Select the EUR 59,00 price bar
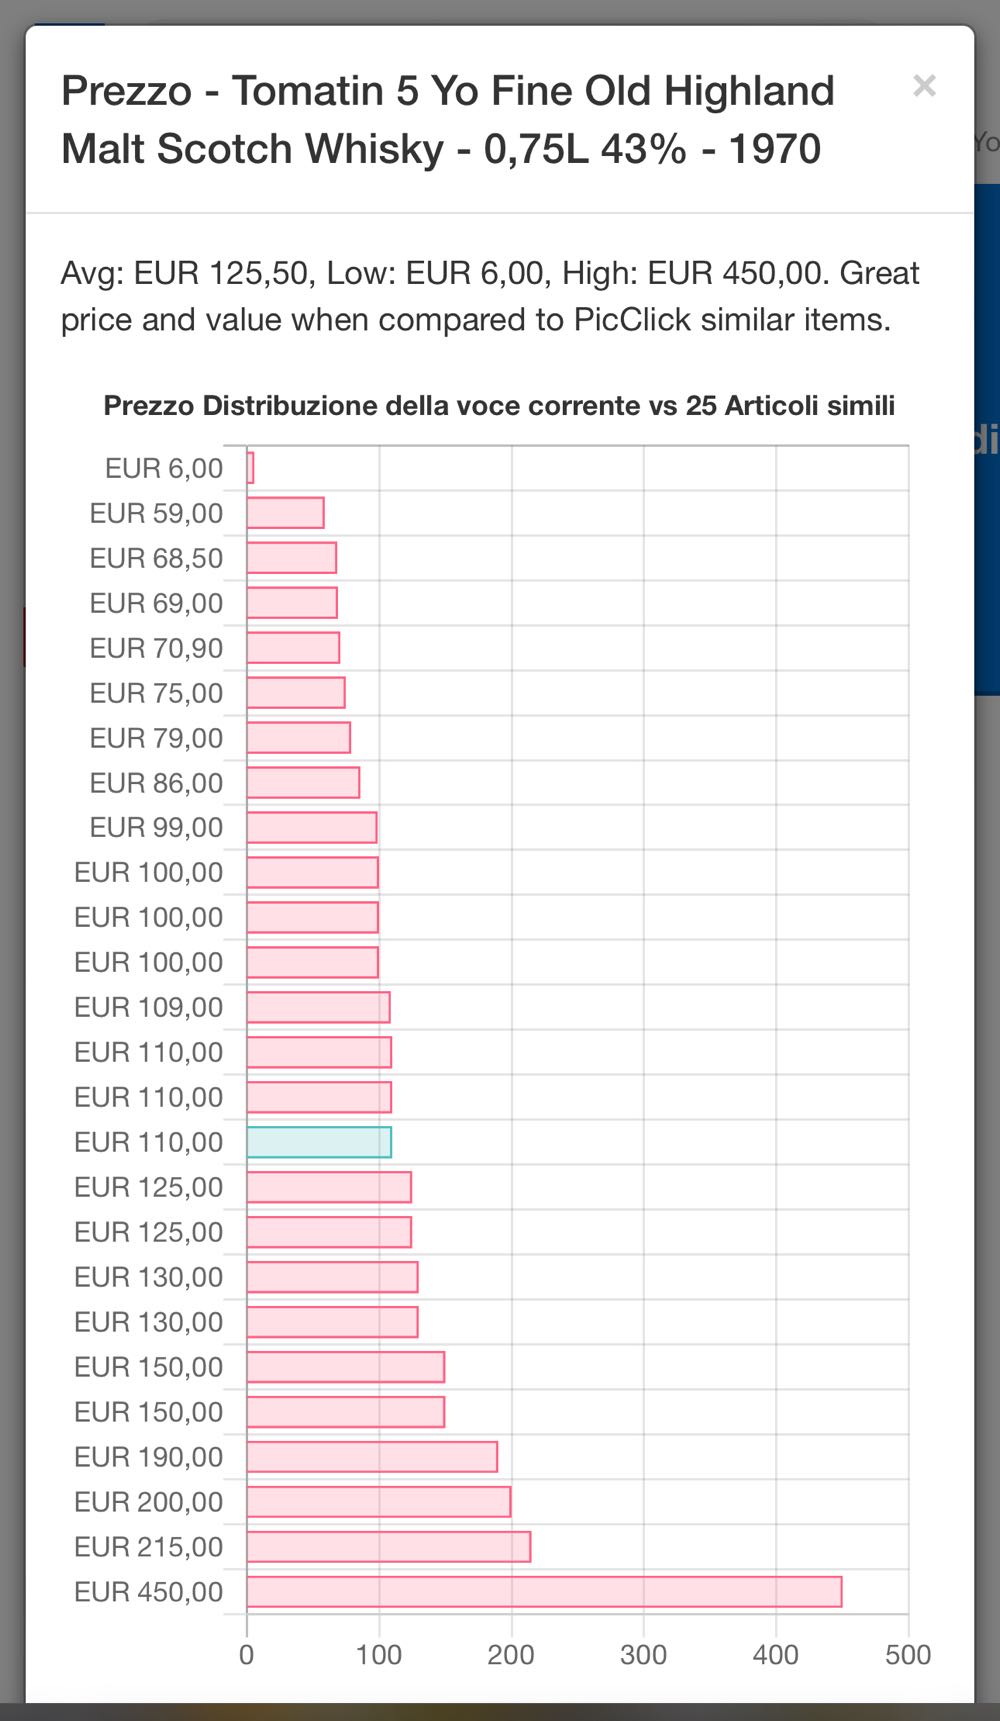The width and height of the screenshot is (1000, 1721). 285,513
